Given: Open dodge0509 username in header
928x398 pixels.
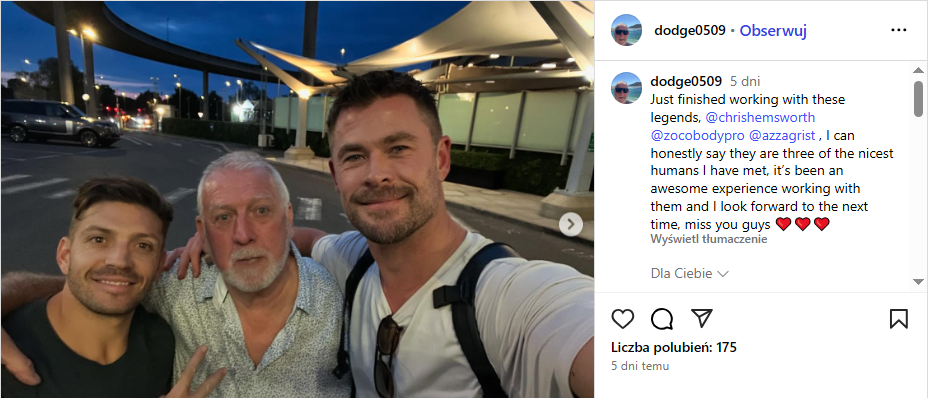Looking at the screenshot, I should (x=689, y=31).
